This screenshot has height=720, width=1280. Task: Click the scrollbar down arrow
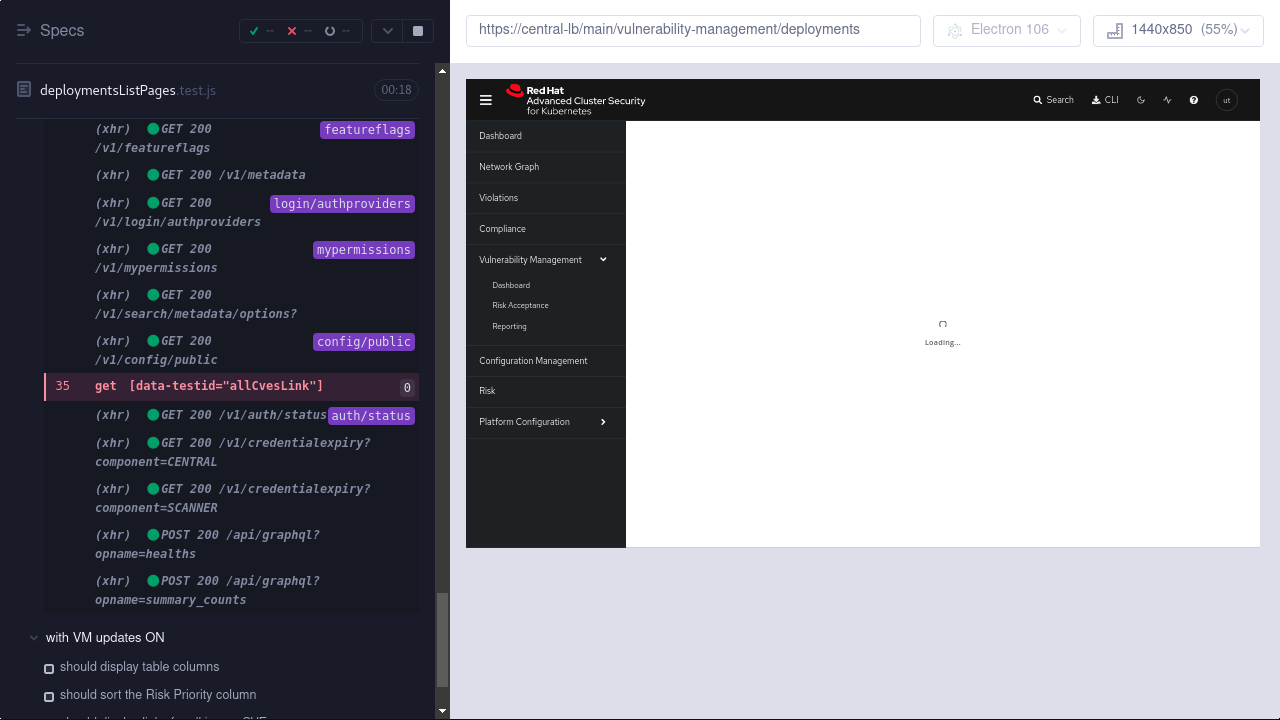click(x=443, y=711)
